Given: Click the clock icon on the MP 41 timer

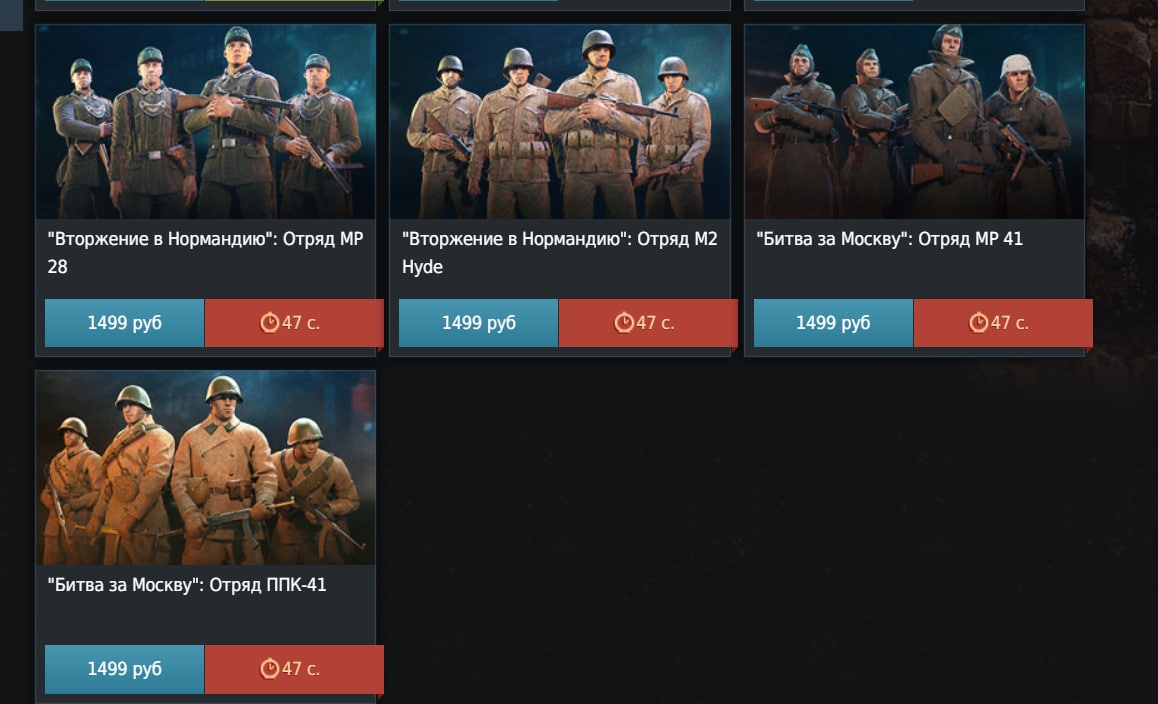Looking at the screenshot, I should 979,323.
